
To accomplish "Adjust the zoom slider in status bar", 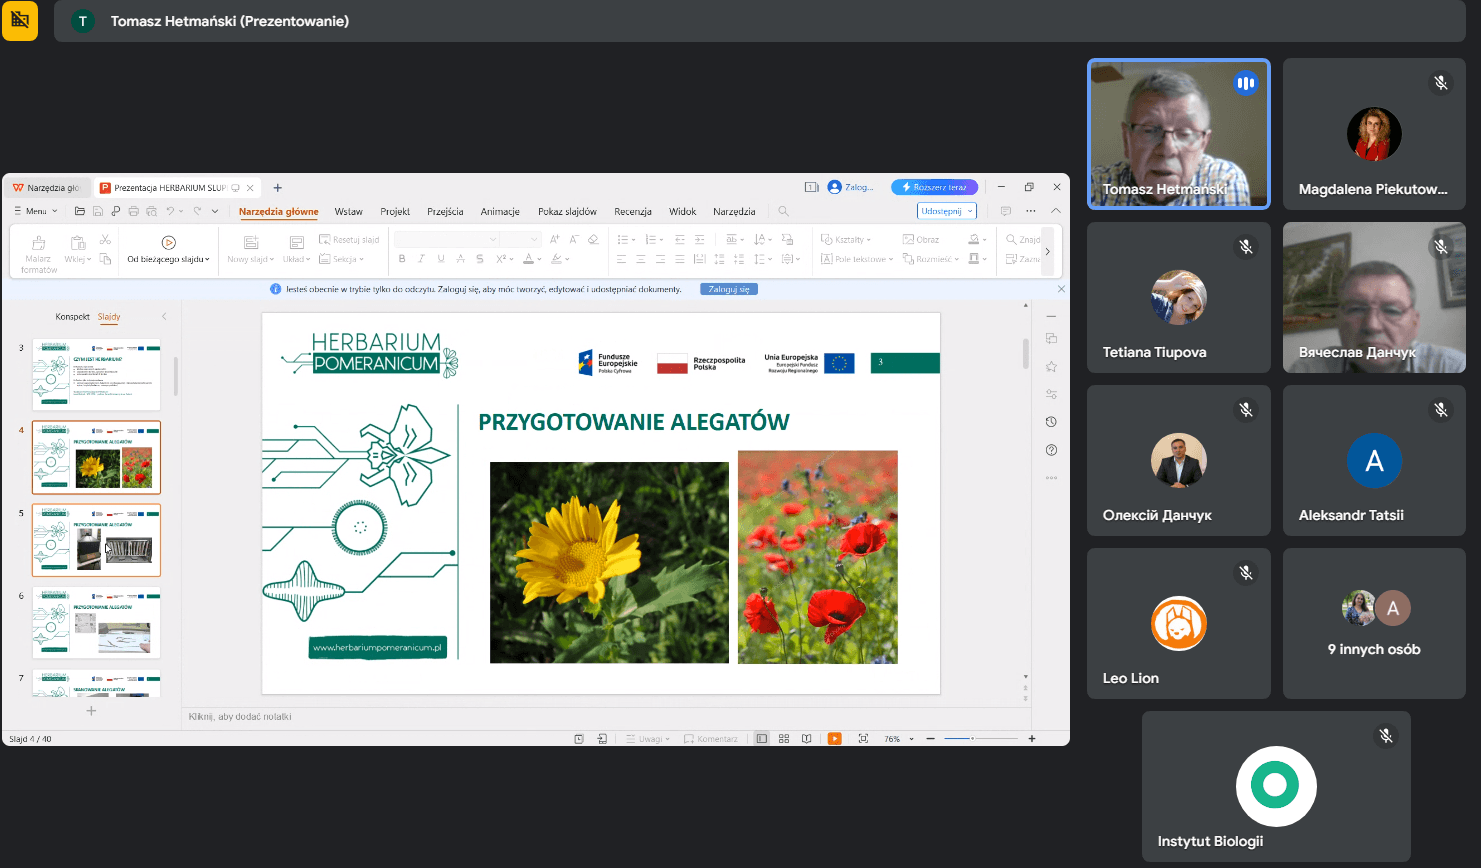I will coord(981,739).
